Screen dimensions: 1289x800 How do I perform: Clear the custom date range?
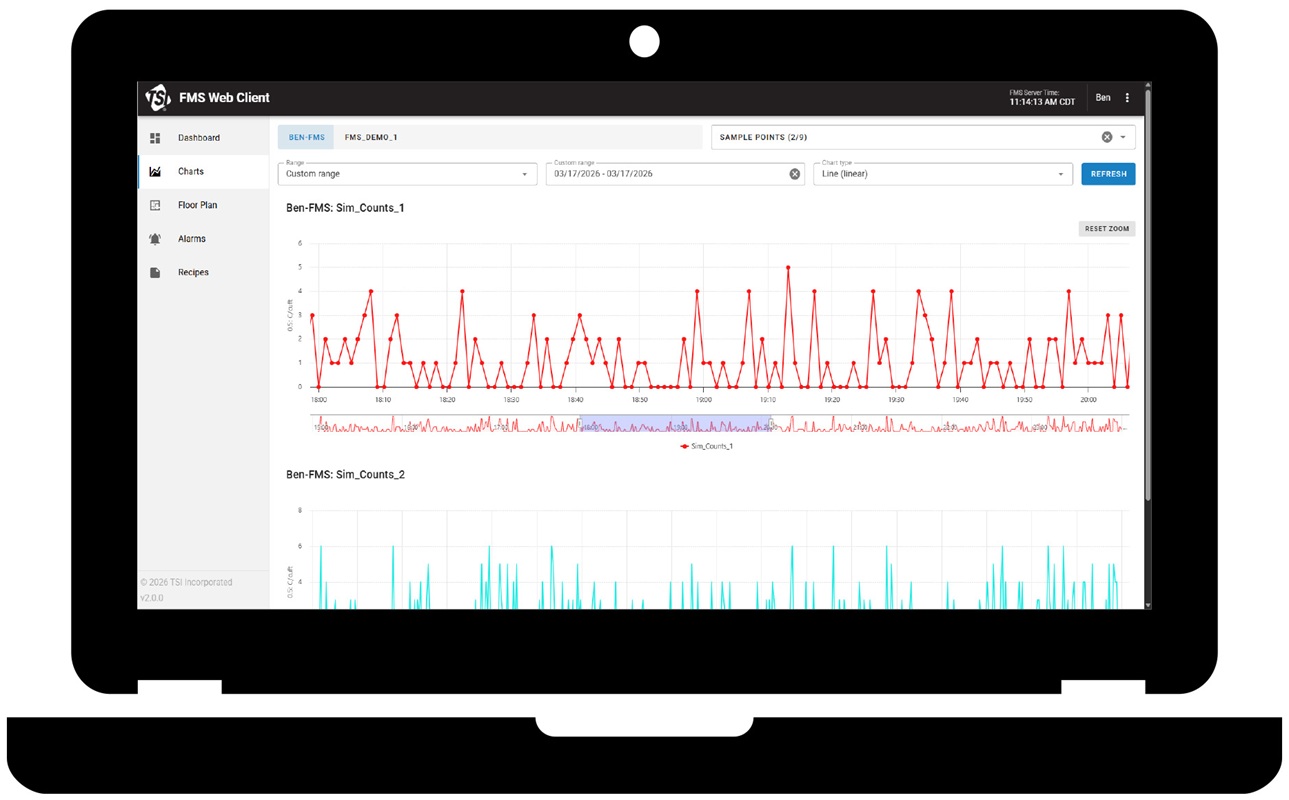pos(795,174)
